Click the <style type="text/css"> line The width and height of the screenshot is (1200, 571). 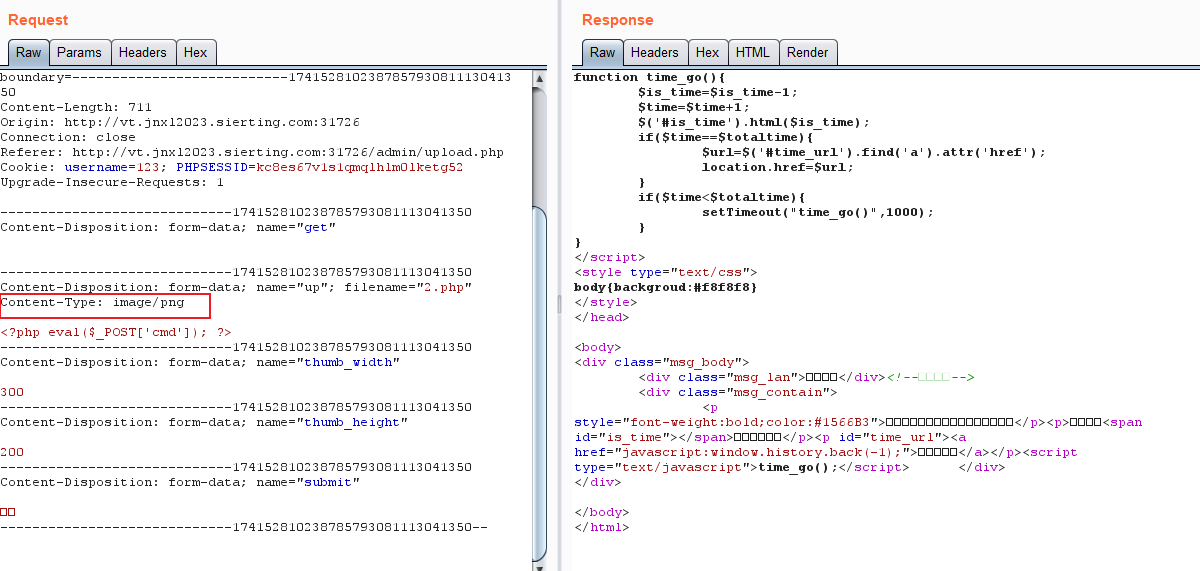click(x=666, y=272)
